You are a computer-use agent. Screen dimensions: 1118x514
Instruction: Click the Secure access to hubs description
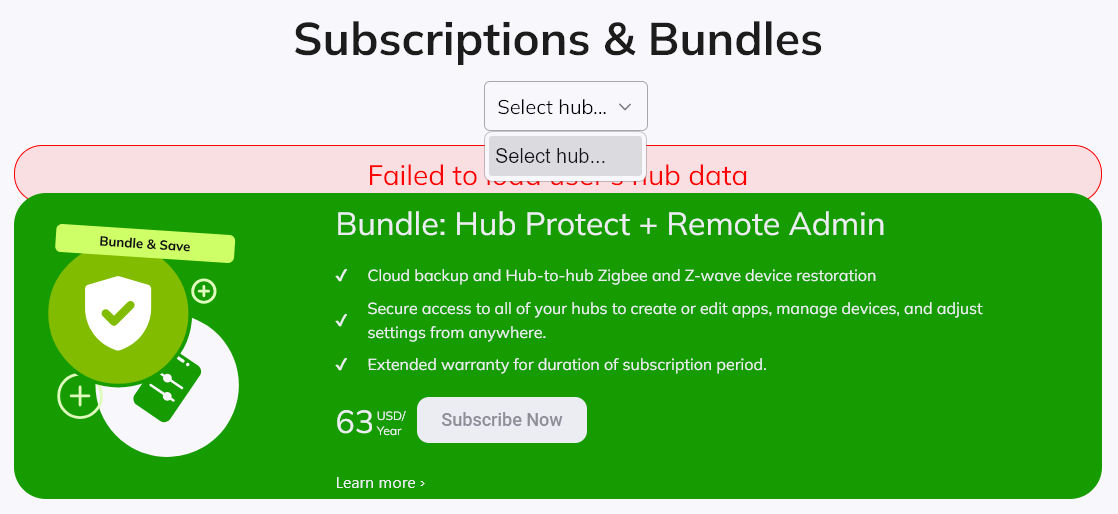click(674, 320)
